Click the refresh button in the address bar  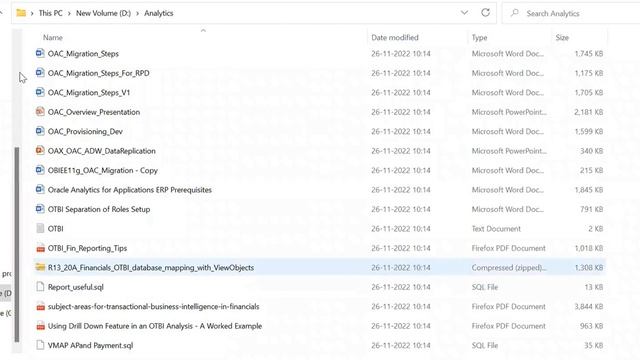coord(485,13)
